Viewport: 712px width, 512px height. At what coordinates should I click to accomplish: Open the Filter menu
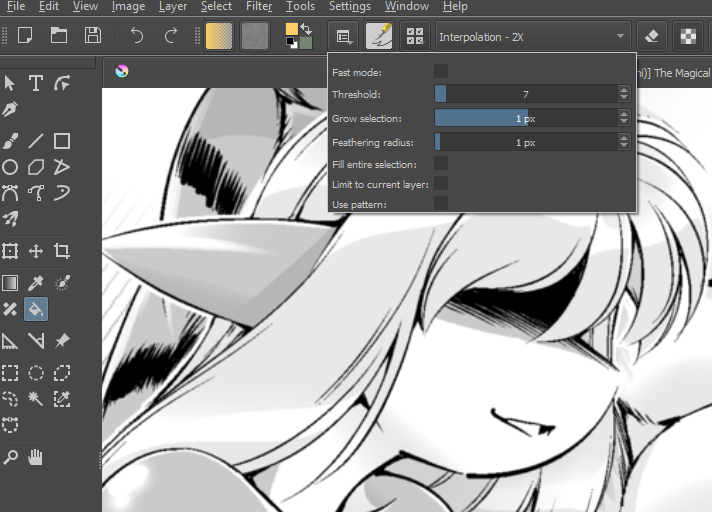(x=259, y=7)
